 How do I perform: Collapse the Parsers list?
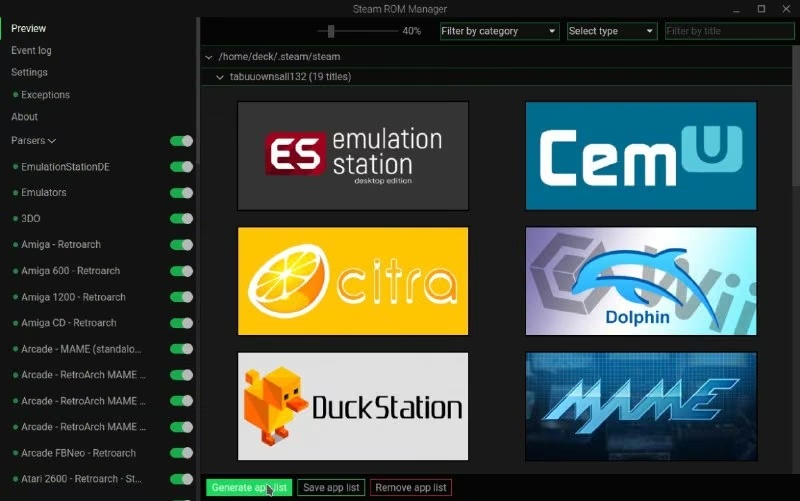coord(34,140)
